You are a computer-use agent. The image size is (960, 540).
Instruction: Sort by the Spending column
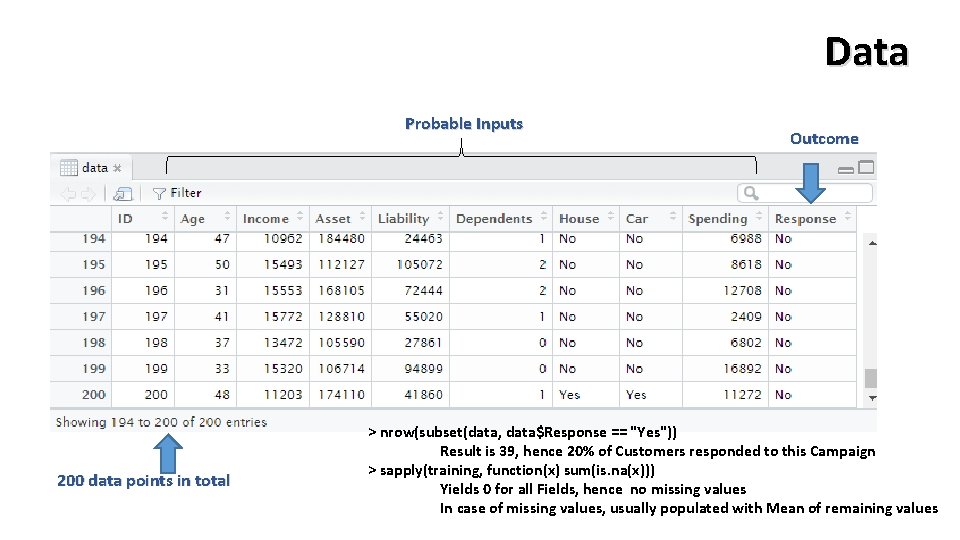[x=725, y=219]
